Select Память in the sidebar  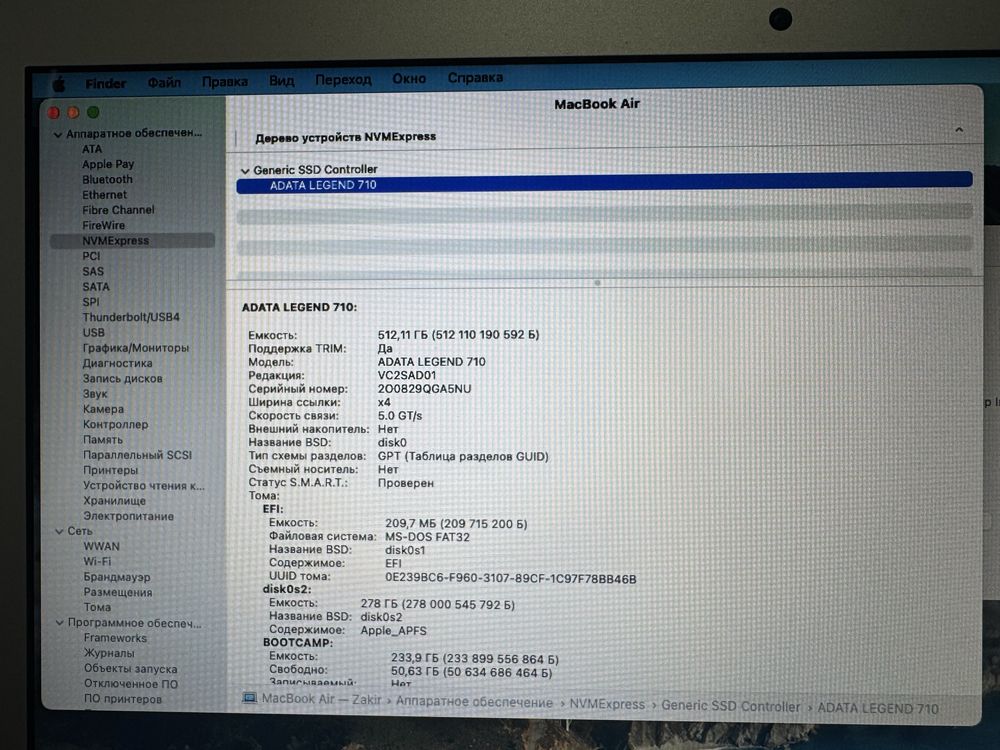click(103, 439)
